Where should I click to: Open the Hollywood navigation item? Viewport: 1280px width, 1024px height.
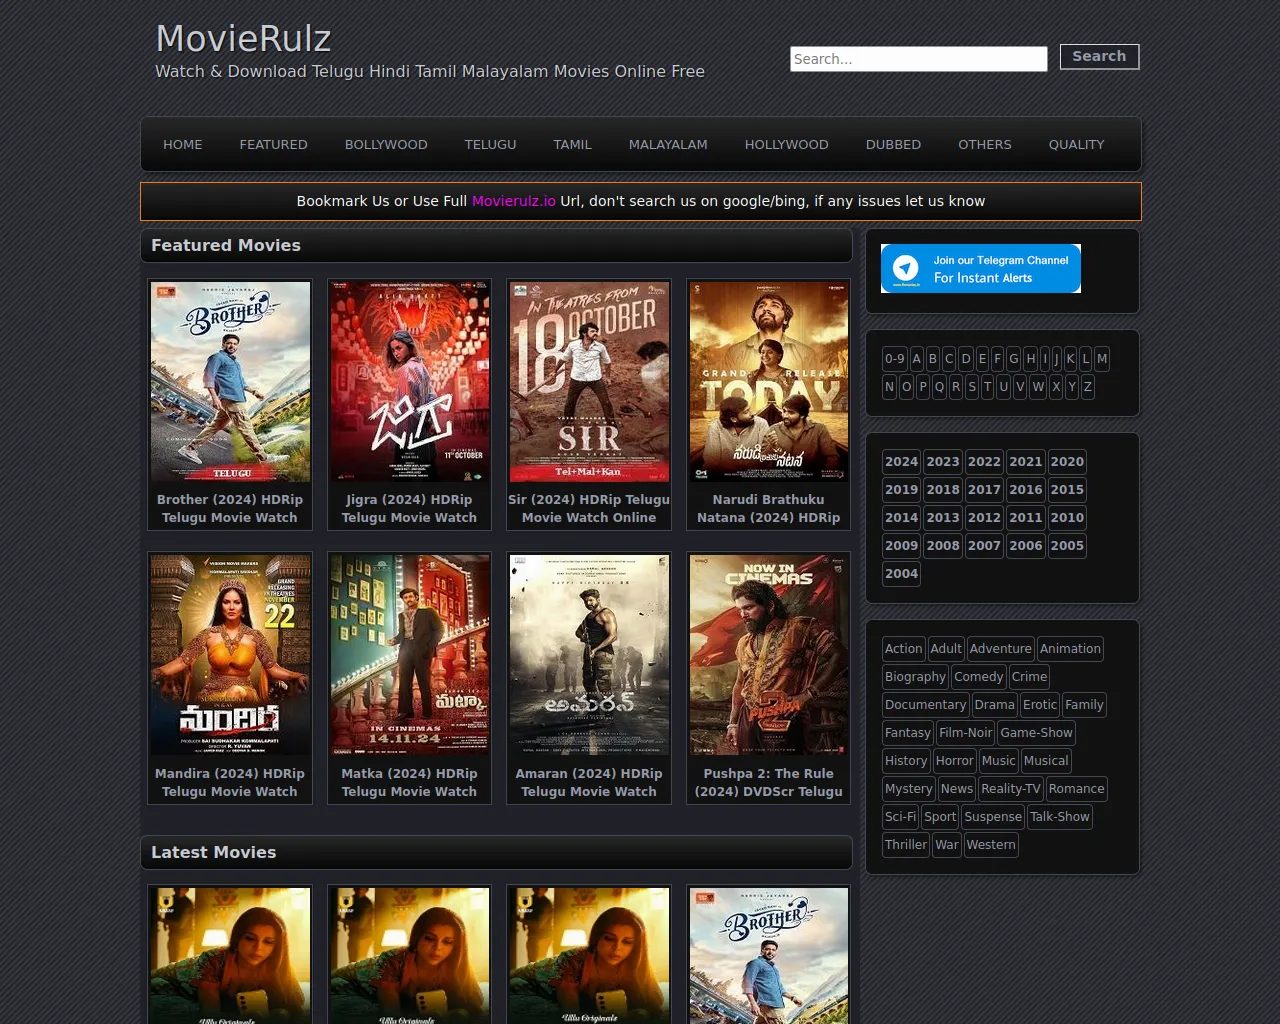click(786, 145)
